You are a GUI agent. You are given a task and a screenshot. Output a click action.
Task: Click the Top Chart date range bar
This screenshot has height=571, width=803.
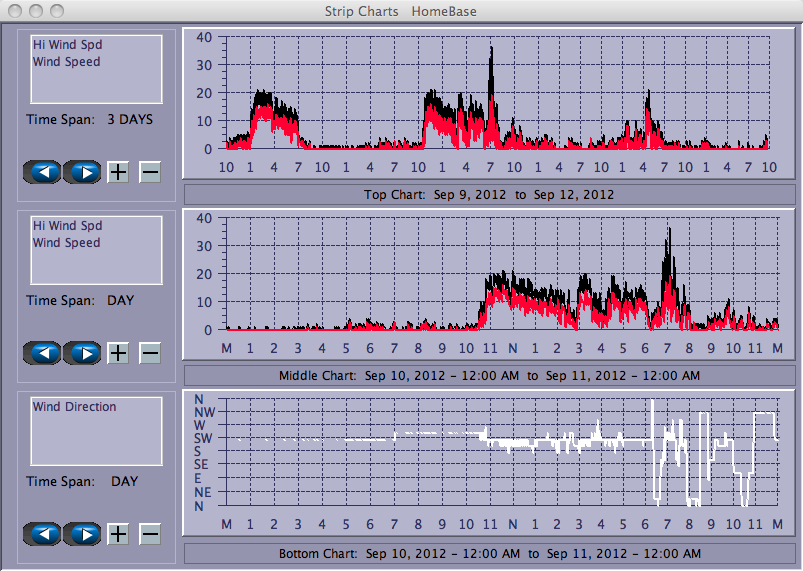click(x=489, y=194)
